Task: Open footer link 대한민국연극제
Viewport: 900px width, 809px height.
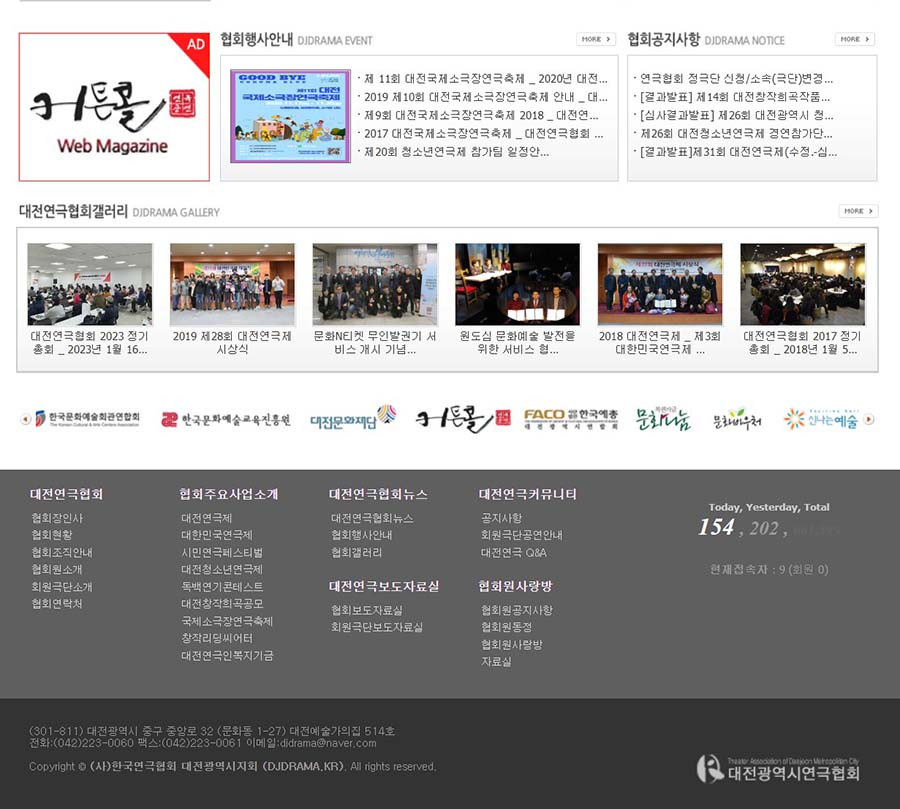Action: click(217, 535)
